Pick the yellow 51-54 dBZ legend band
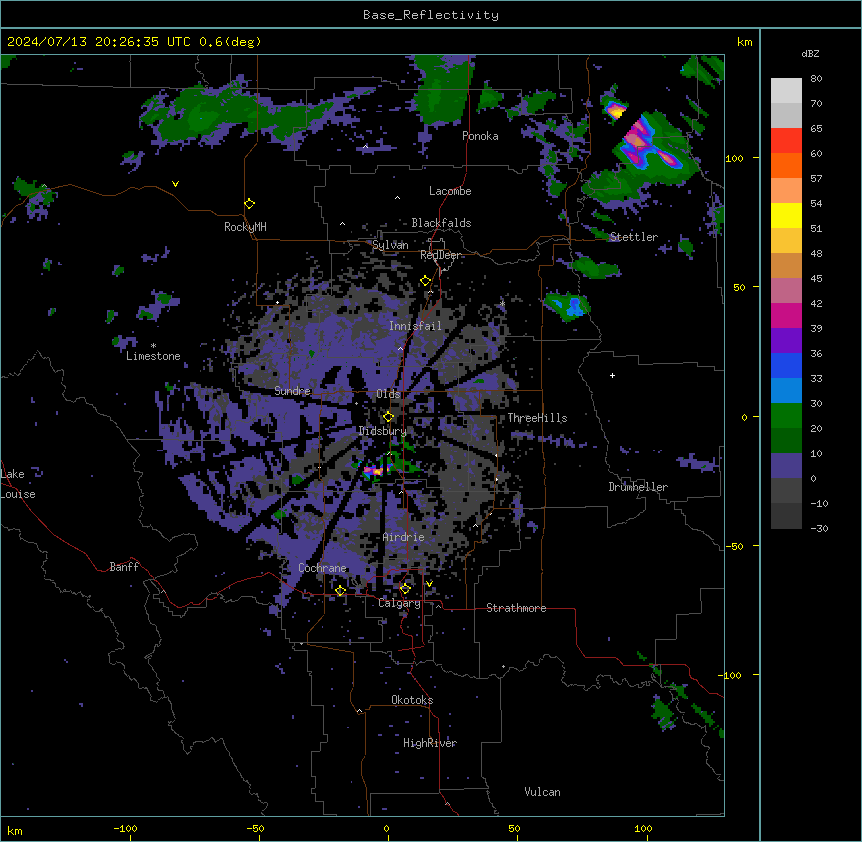Viewport: 862px width, 842px height. [x=786, y=215]
